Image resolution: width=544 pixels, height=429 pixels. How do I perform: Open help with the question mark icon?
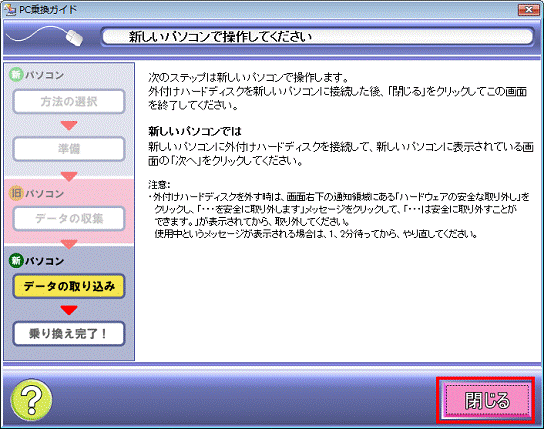coord(32,400)
